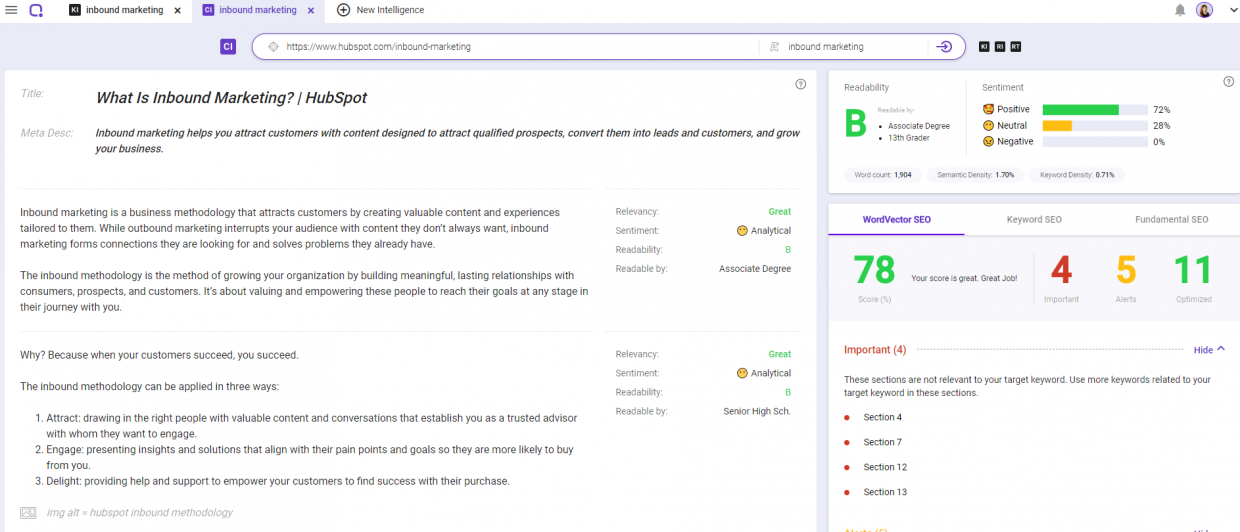This screenshot has width=1240, height=532.
Task: Click the Optimized count 11
Action: coord(1193,271)
